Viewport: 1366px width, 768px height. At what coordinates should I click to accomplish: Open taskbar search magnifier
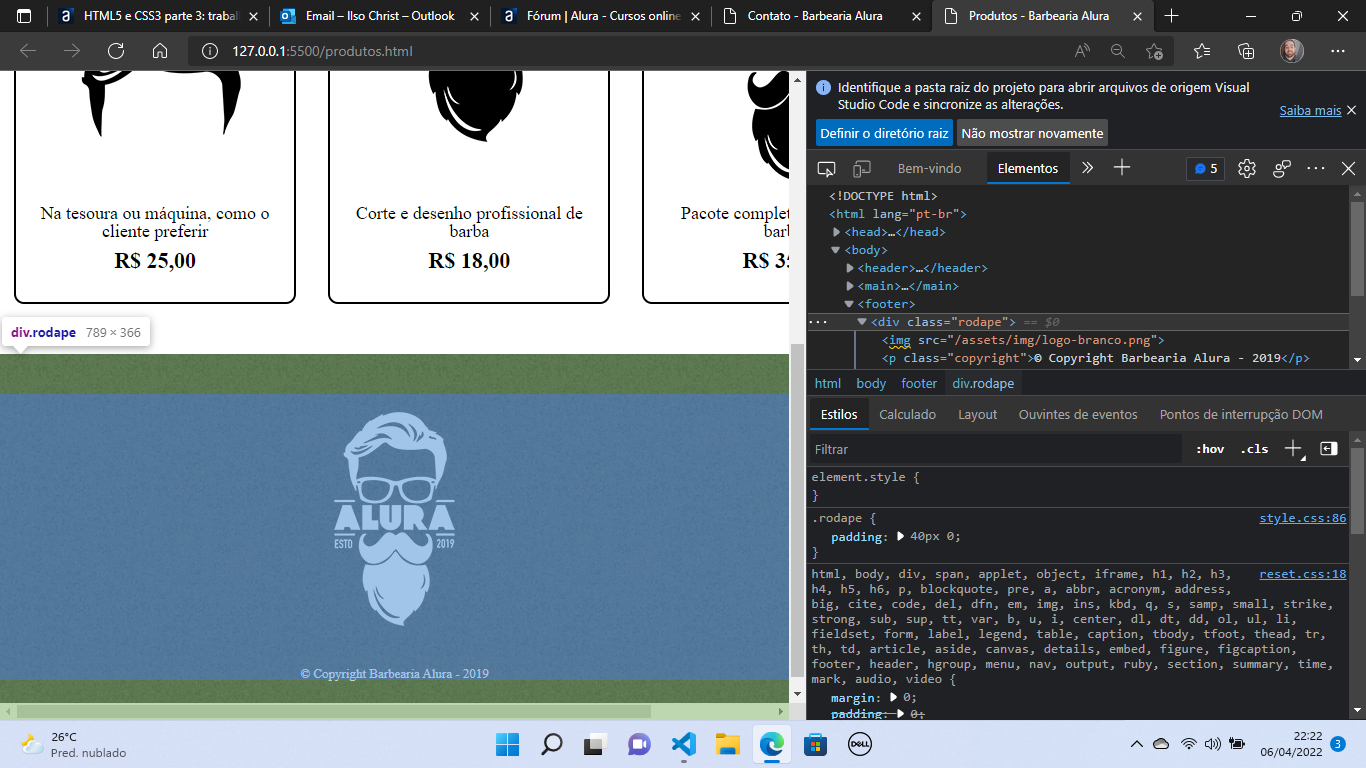[551, 744]
